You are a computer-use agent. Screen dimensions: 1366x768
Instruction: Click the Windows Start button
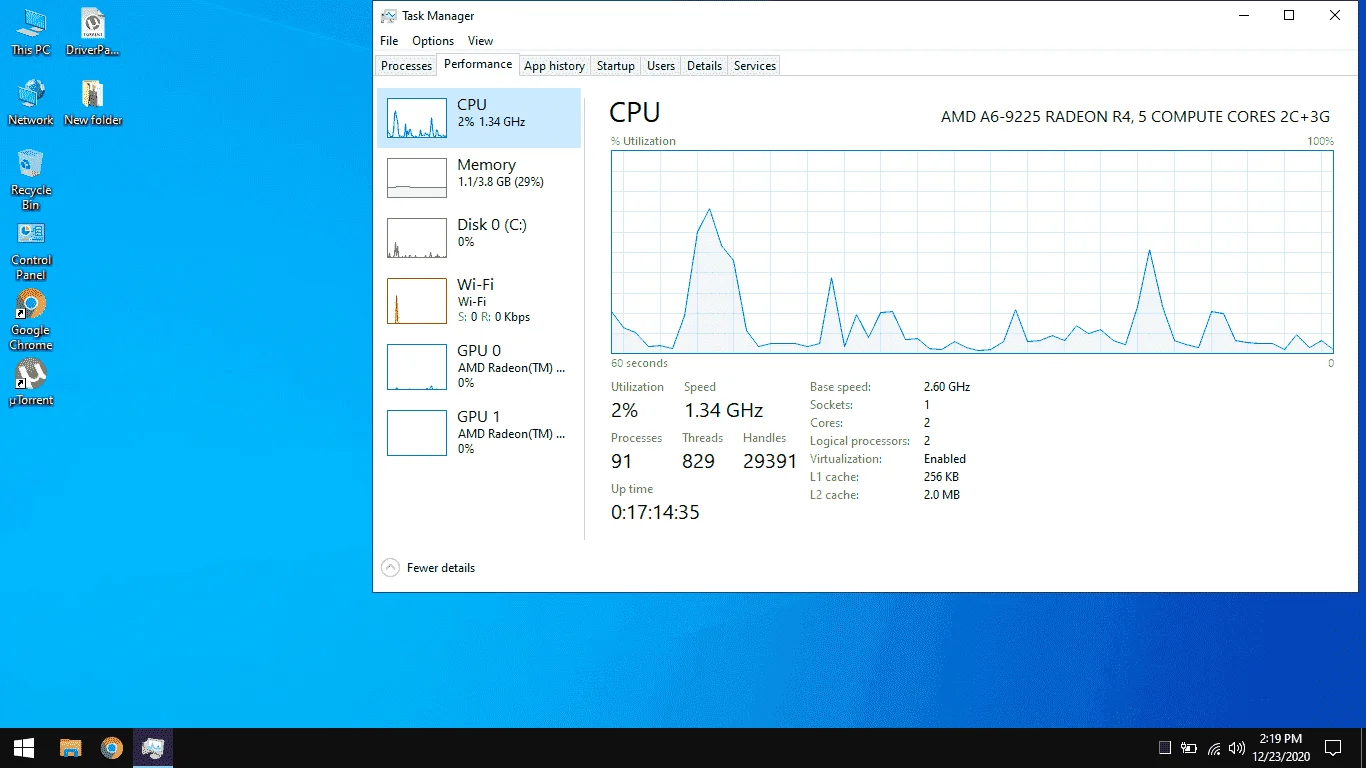pyautogui.click(x=24, y=748)
